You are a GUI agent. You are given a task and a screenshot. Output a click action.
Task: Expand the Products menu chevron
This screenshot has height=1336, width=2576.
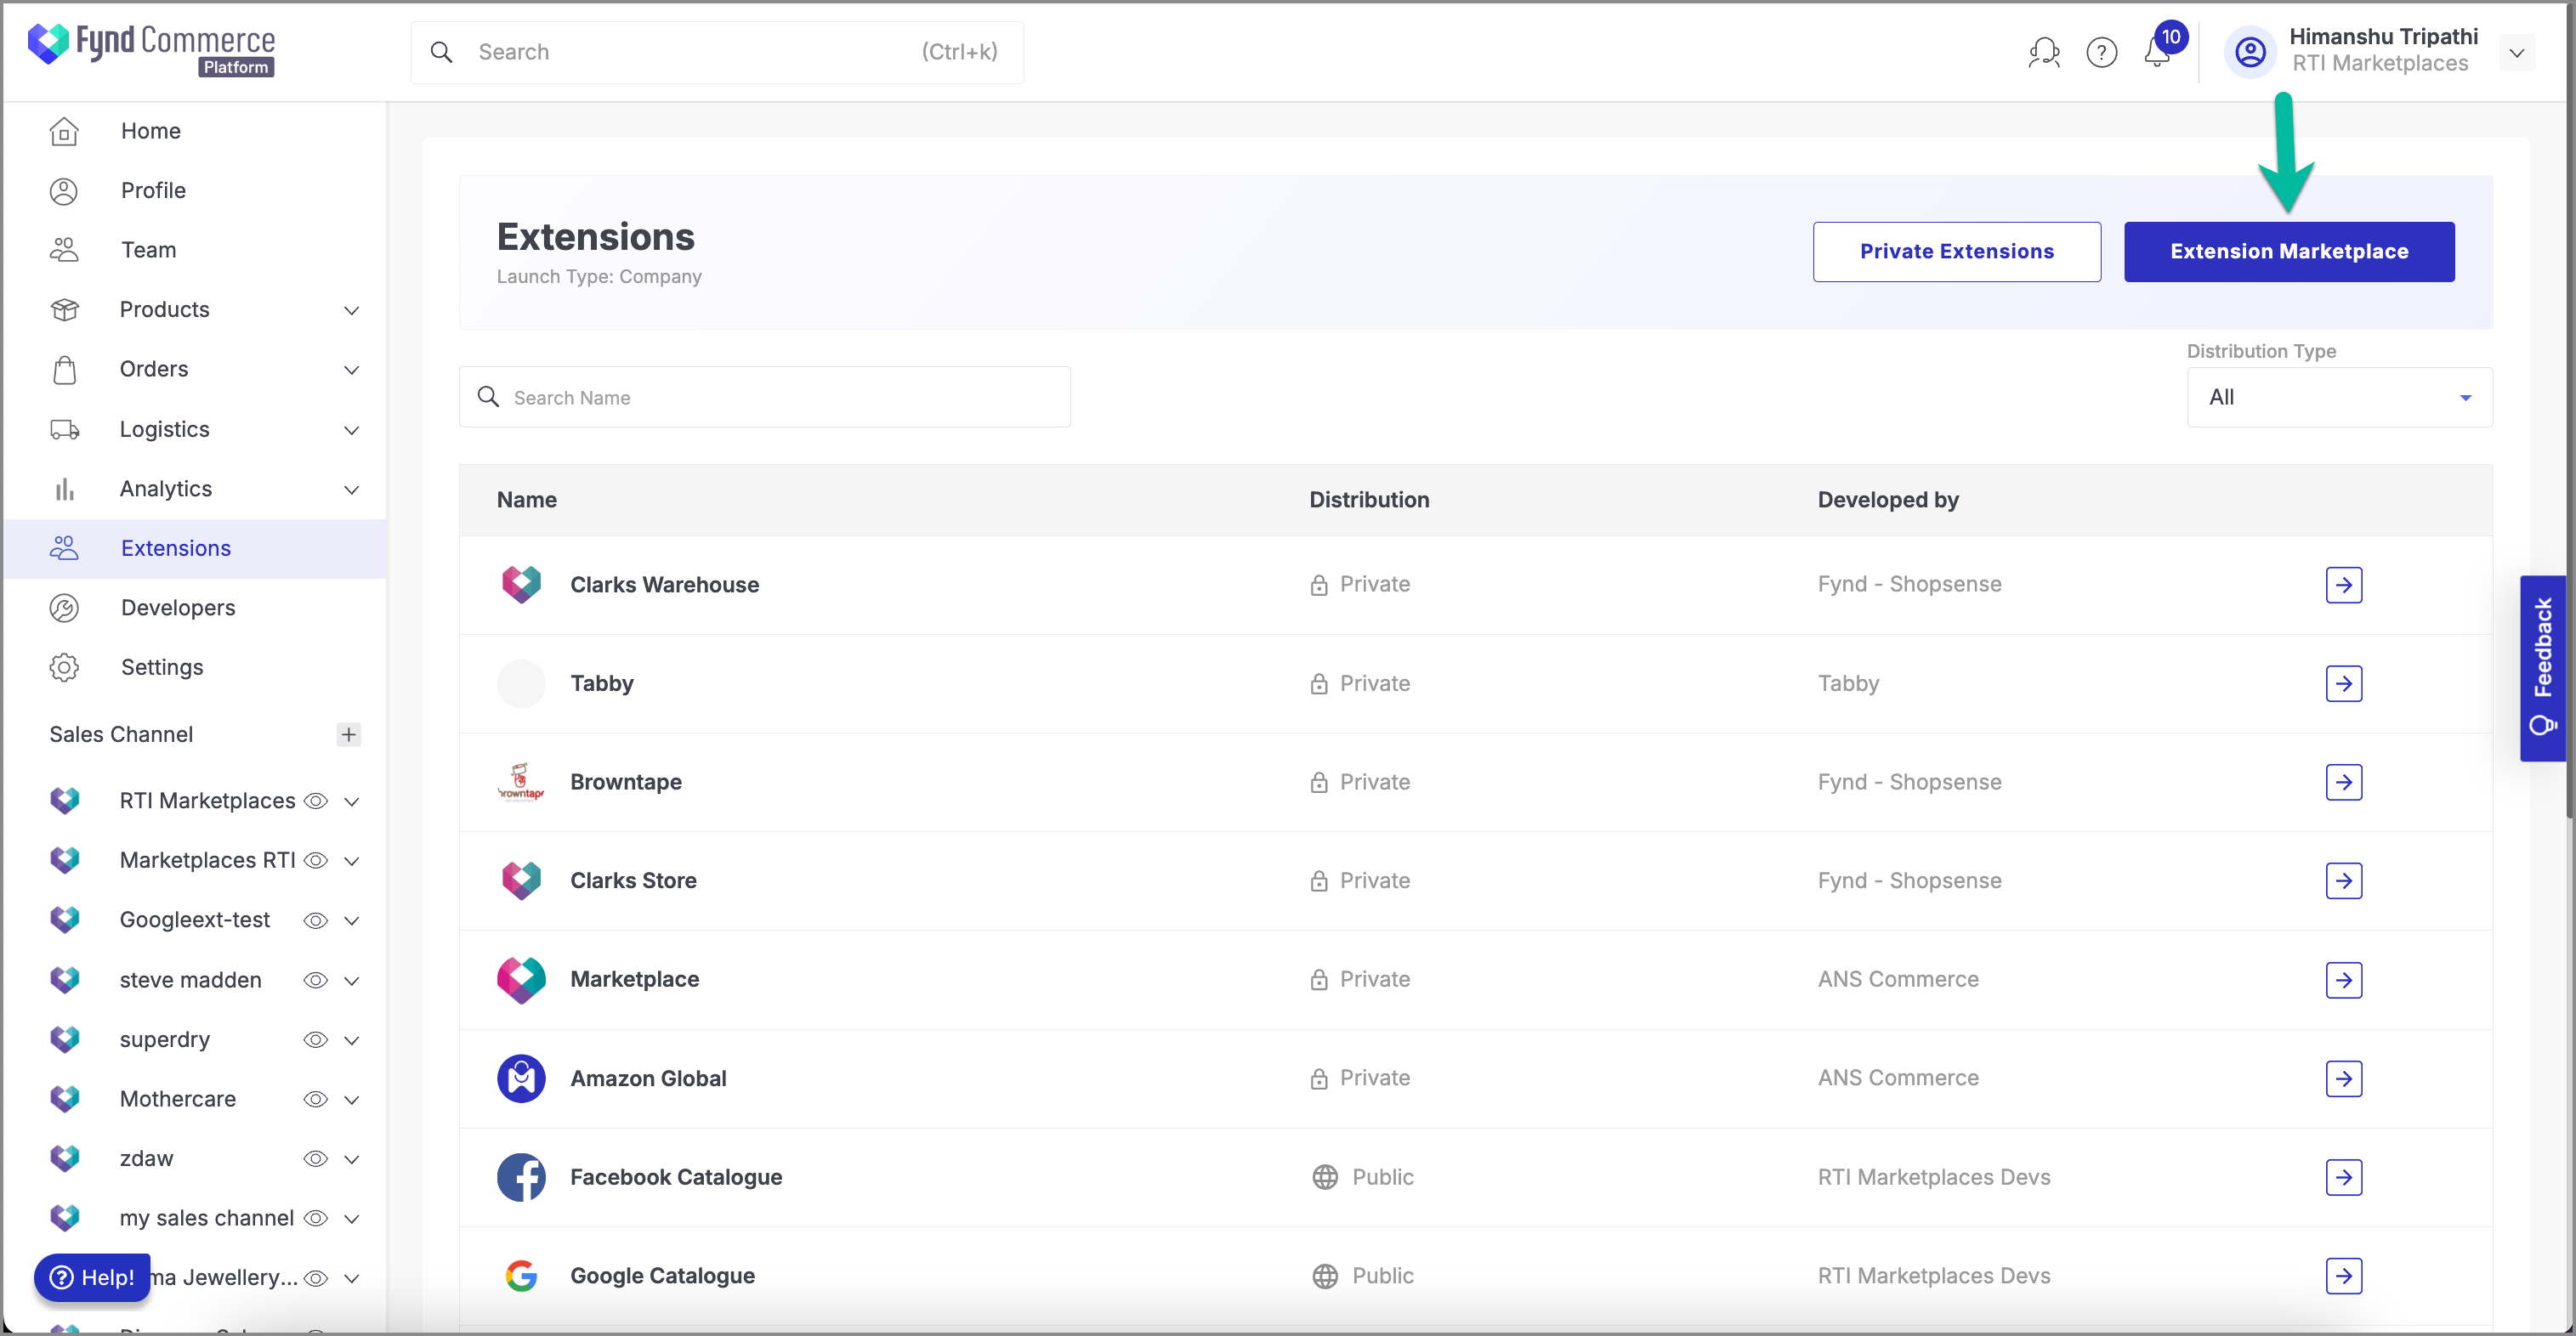[x=351, y=310]
